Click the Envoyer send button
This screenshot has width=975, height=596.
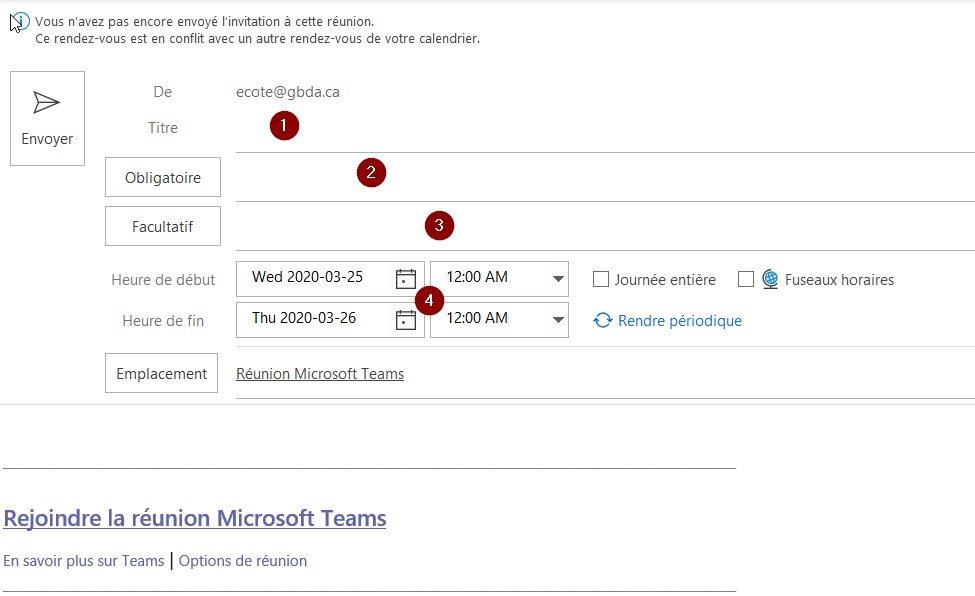[47, 118]
